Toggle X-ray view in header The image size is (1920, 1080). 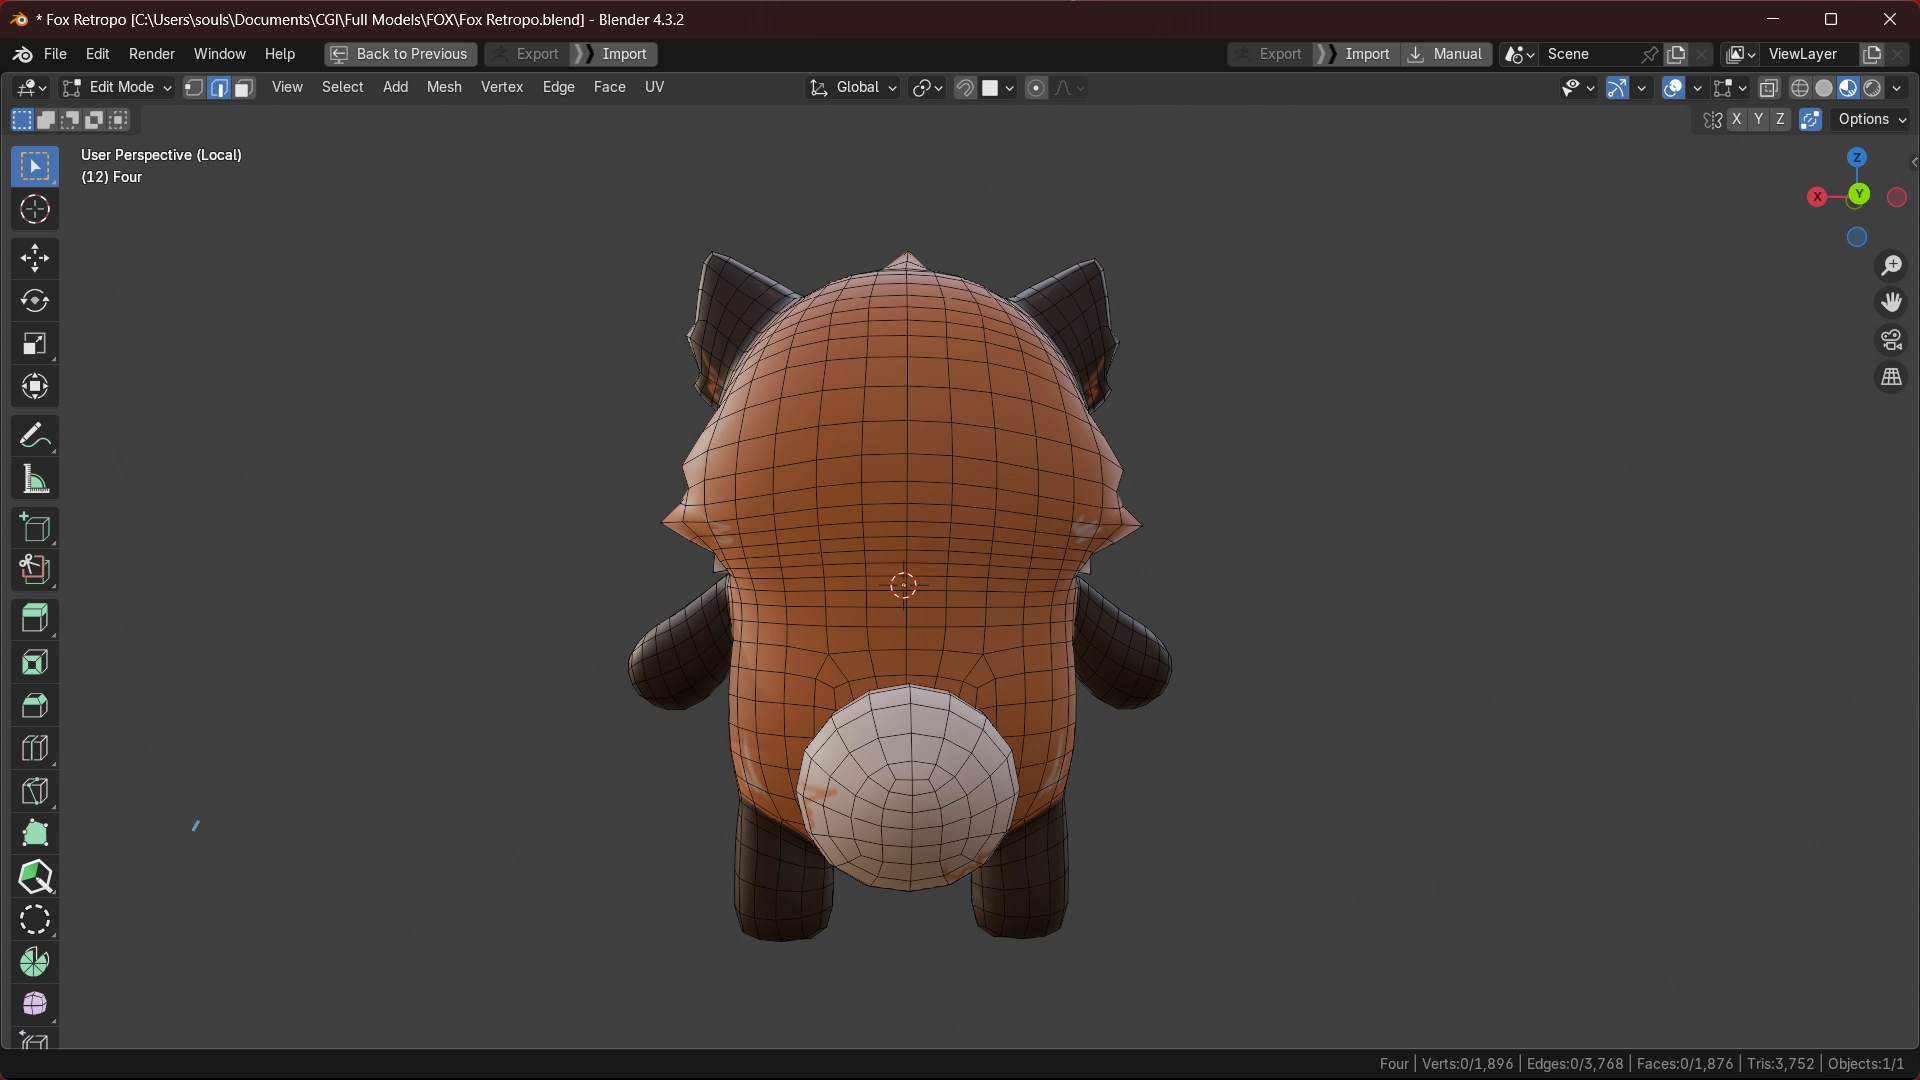click(1768, 88)
